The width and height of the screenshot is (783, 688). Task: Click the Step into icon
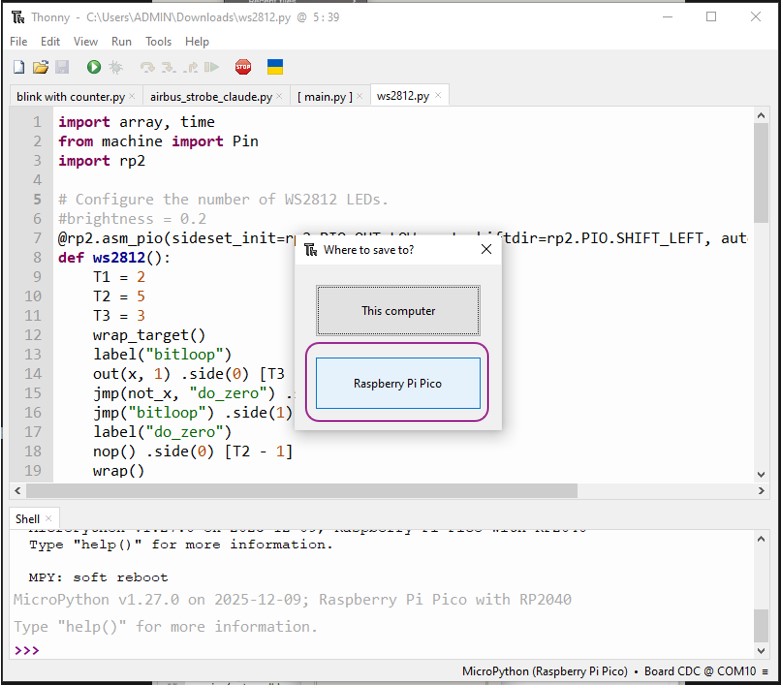169,67
